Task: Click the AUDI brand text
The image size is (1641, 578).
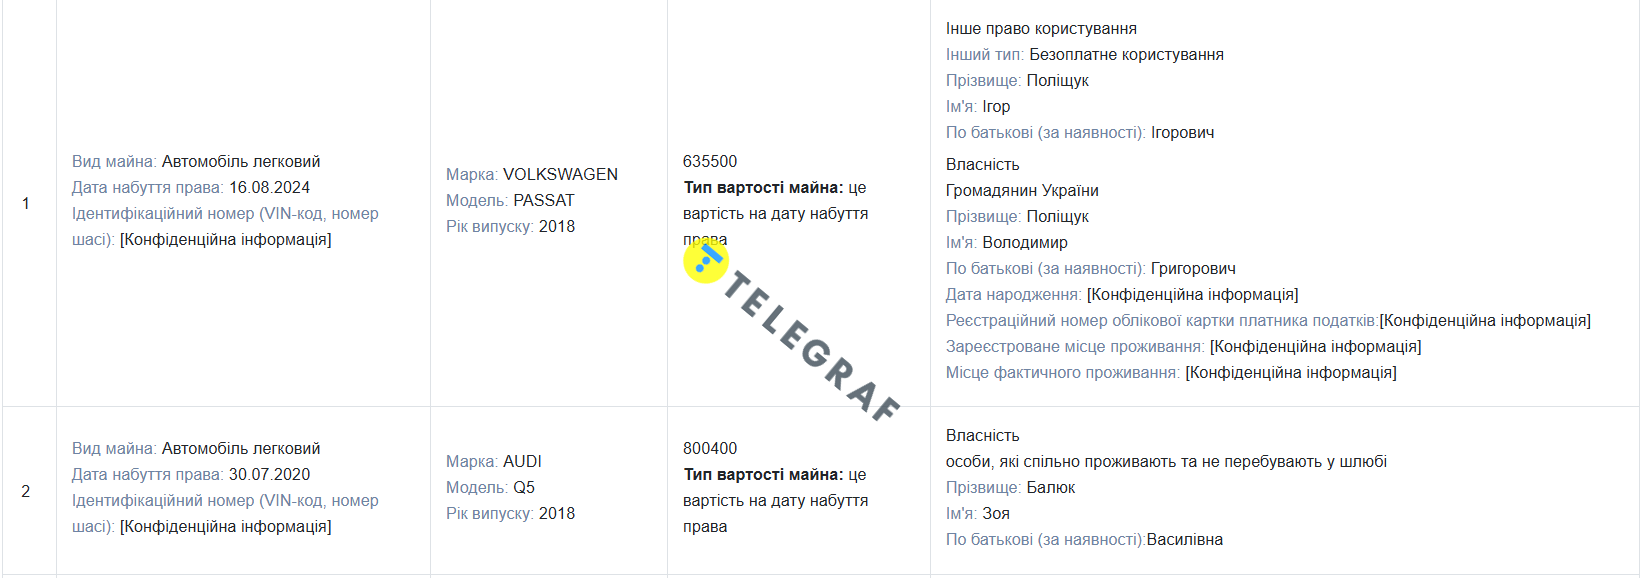Action: pyautogui.click(x=522, y=461)
